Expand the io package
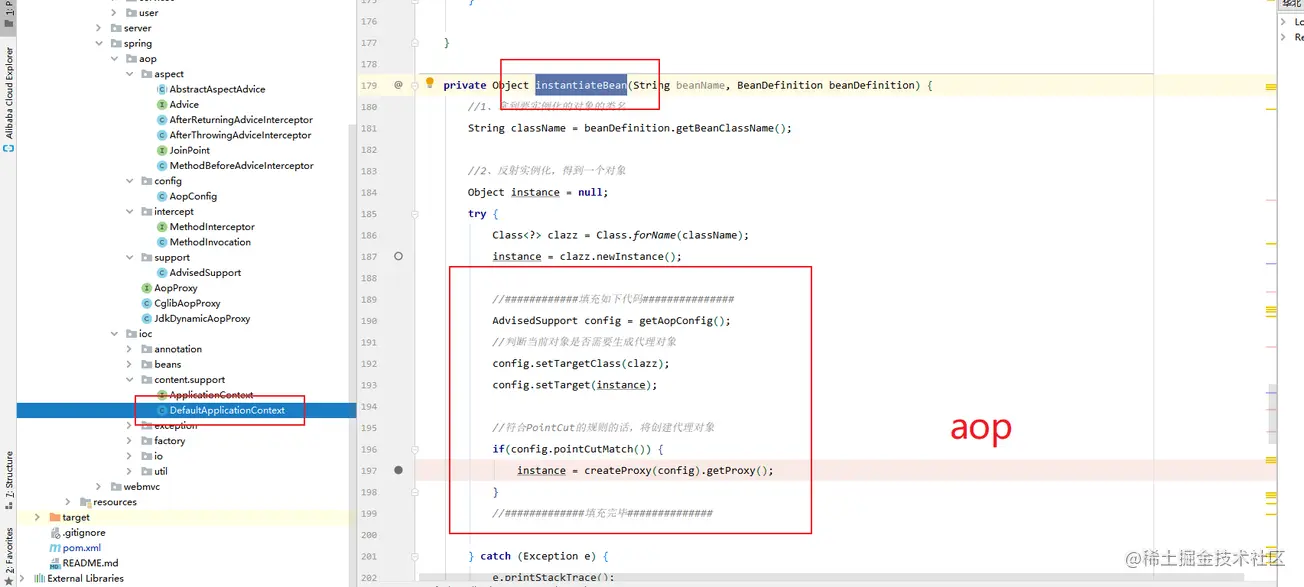Viewport: 1304px width, 587px height. [x=129, y=456]
